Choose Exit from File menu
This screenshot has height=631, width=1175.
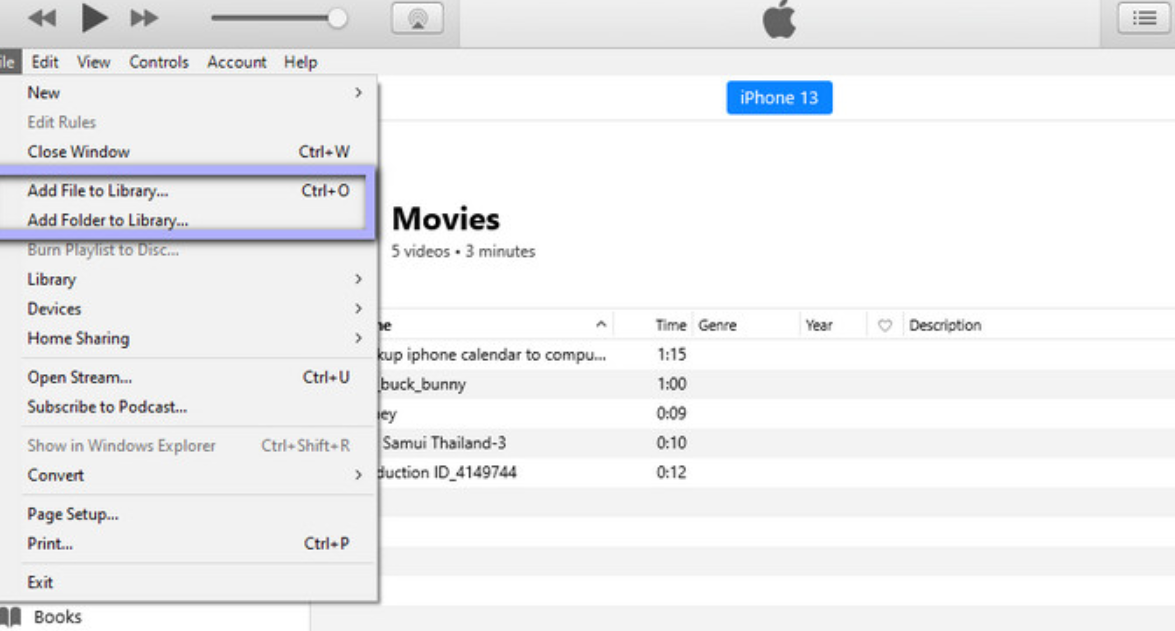tap(188, 582)
